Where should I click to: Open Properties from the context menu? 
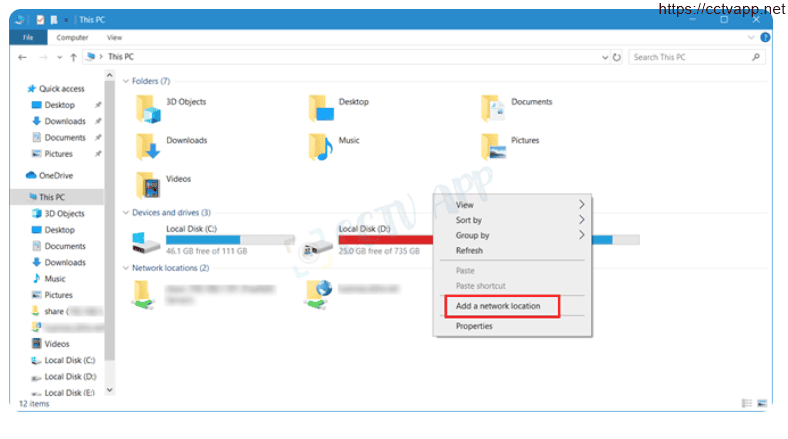tap(474, 326)
